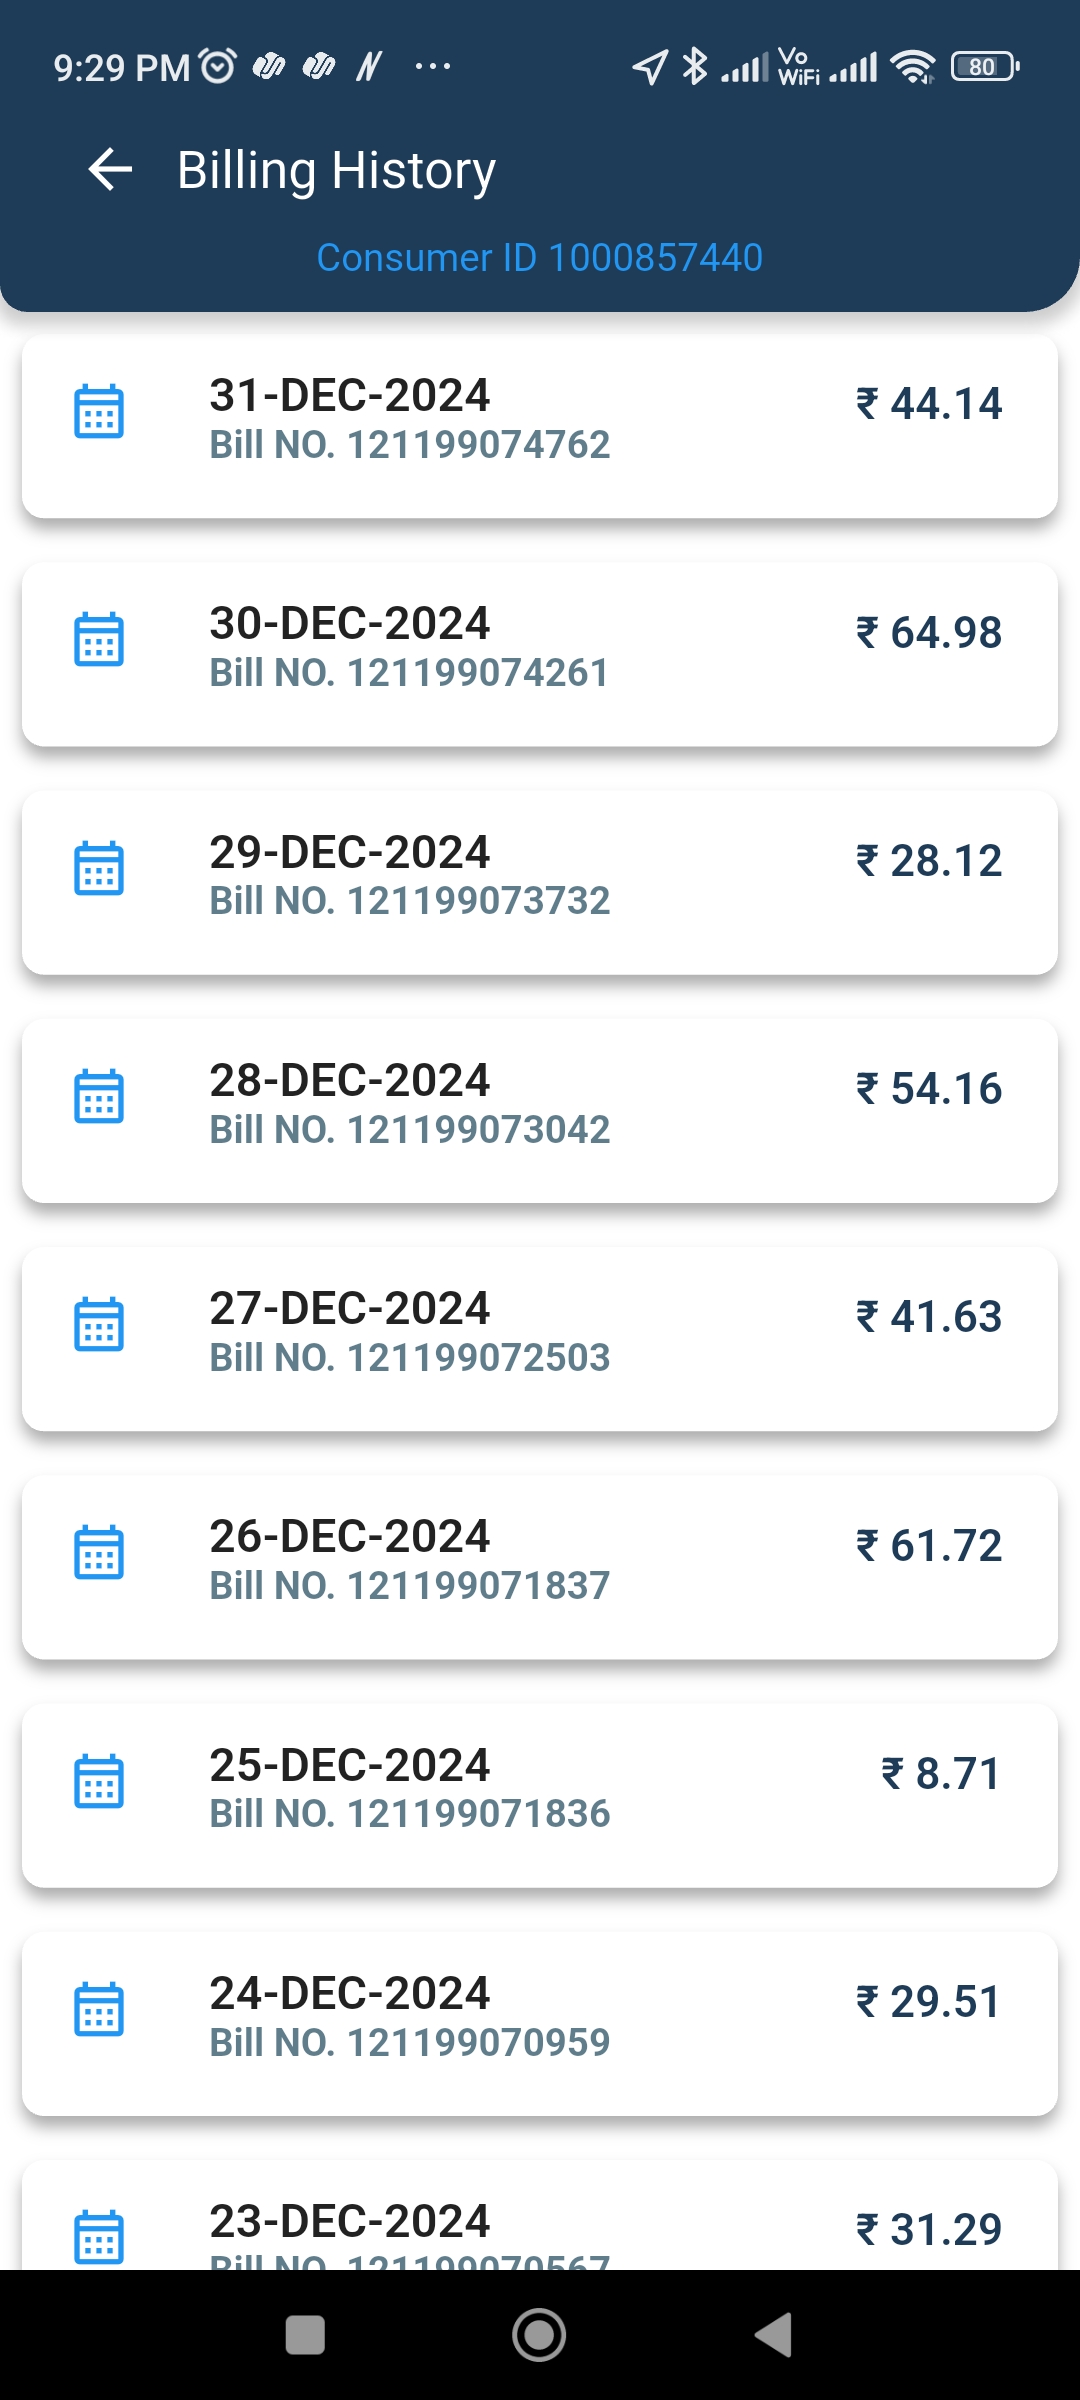Tap calendar icon for 25-DEC-2024 bill
The image size is (1080, 2400).
coord(99,1781)
